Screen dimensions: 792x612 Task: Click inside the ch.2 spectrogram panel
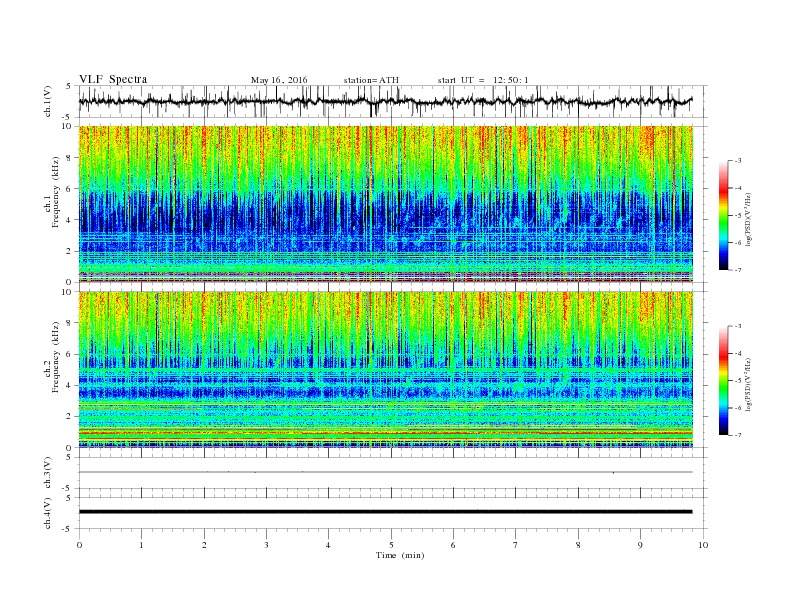coord(385,369)
